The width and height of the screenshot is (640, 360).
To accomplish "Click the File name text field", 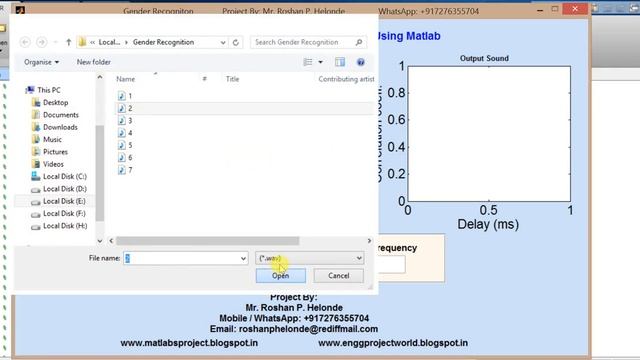I will coord(181,258).
